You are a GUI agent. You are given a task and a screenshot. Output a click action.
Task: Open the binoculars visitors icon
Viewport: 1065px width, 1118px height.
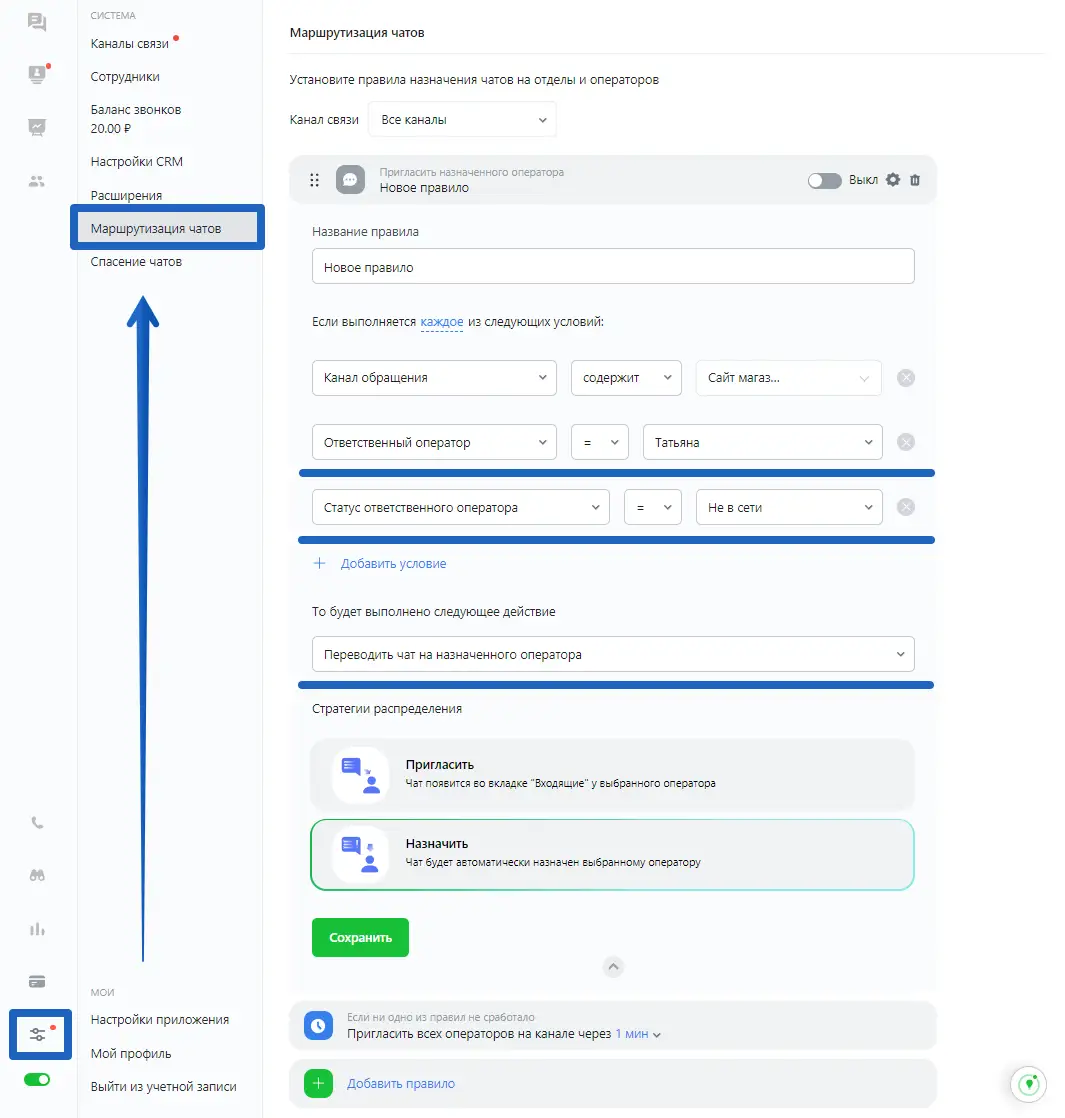(x=37, y=875)
